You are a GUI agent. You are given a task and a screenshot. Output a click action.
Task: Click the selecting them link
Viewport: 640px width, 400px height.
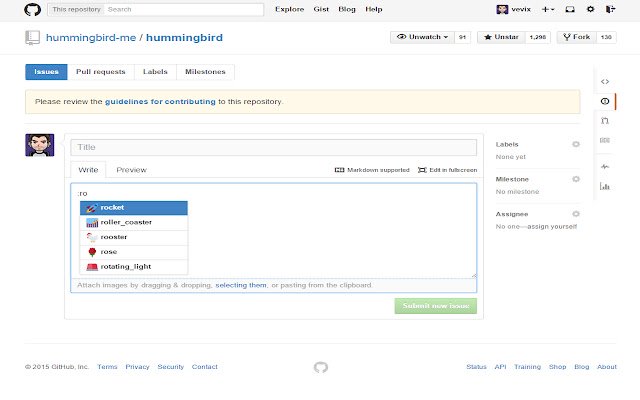pyautogui.click(x=241, y=285)
